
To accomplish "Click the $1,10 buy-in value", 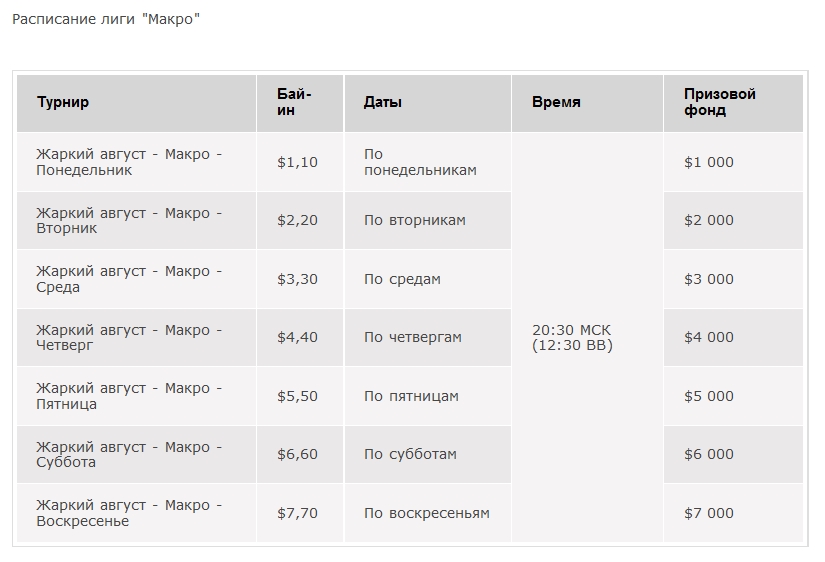I will [x=297, y=162].
